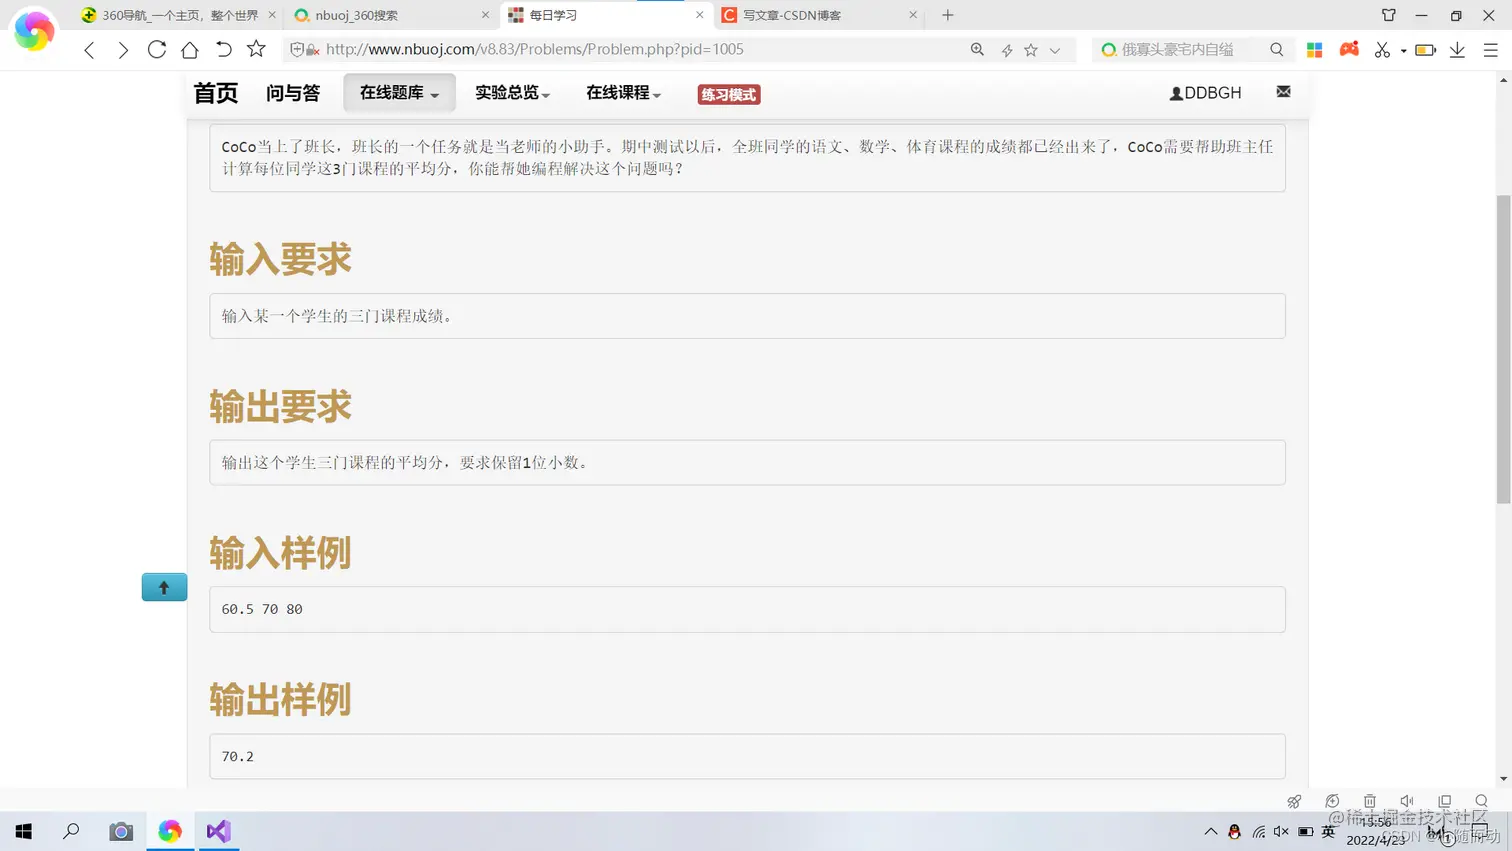Open the browser home page

(190, 49)
